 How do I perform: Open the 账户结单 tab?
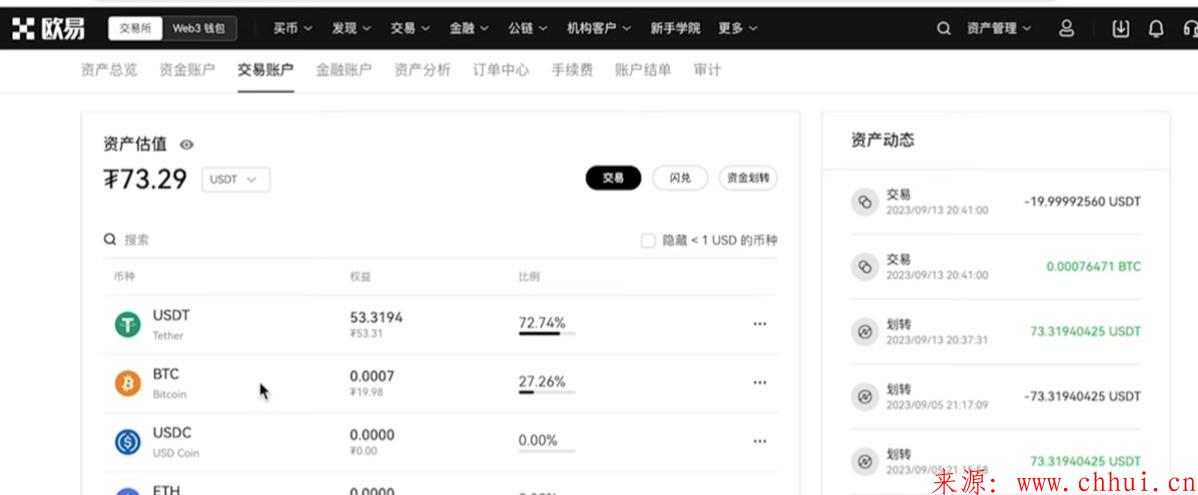coord(643,70)
